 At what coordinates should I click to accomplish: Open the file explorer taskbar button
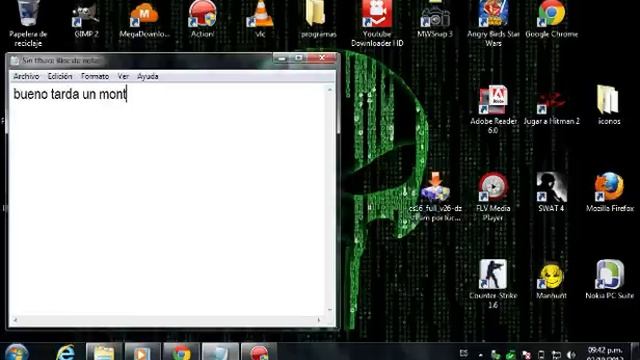tap(104, 352)
